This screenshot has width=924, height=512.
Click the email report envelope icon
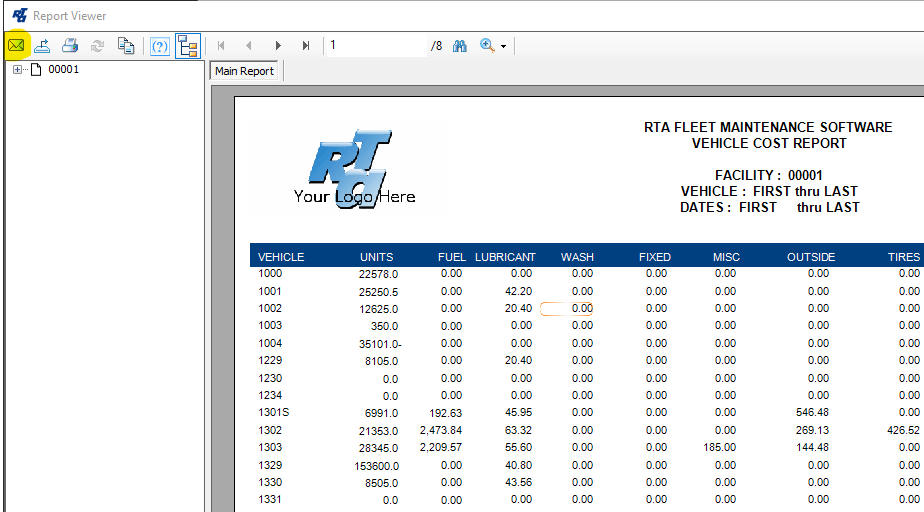(x=17, y=46)
